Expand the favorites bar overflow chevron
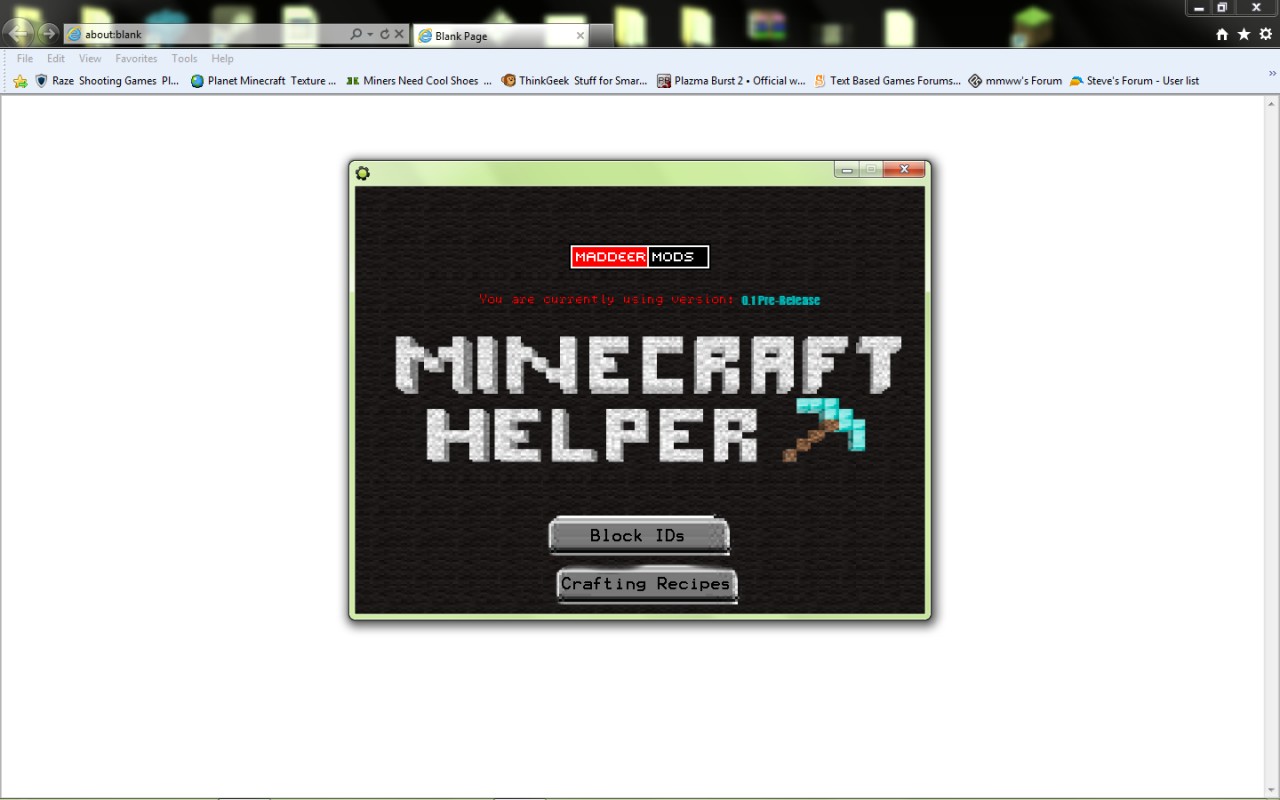The width and height of the screenshot is (1280, 800). 1271,71
